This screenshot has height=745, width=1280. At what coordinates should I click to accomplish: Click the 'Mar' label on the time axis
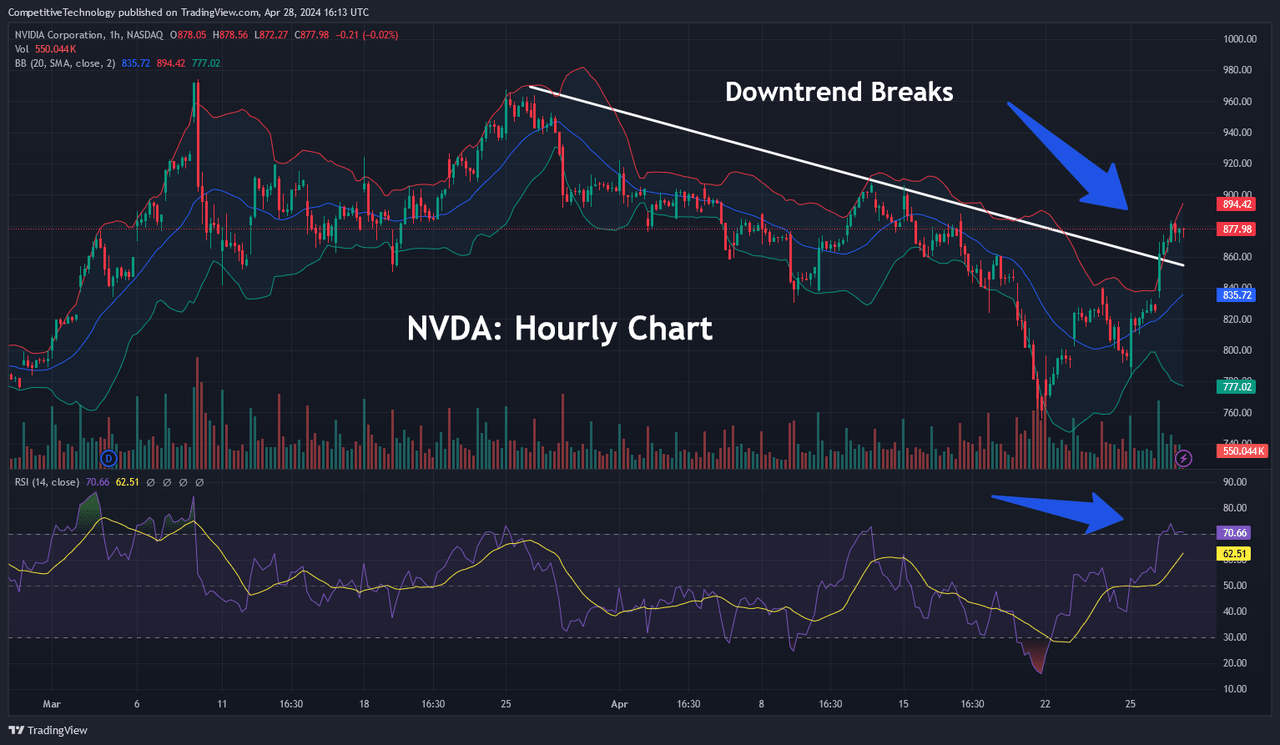coord(51,704)
